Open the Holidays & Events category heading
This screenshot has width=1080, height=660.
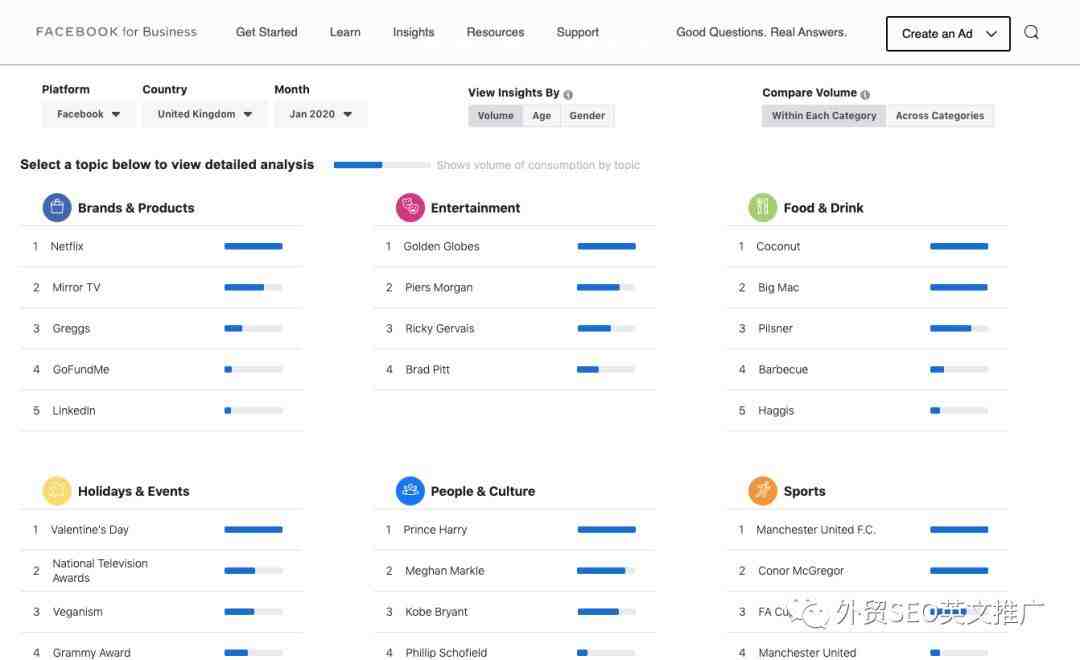coord(134,491)
